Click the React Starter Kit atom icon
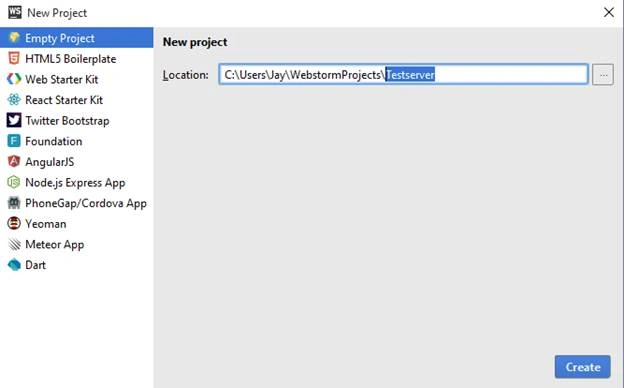This screenshot has height=388, width=624. tap(14, 99)
